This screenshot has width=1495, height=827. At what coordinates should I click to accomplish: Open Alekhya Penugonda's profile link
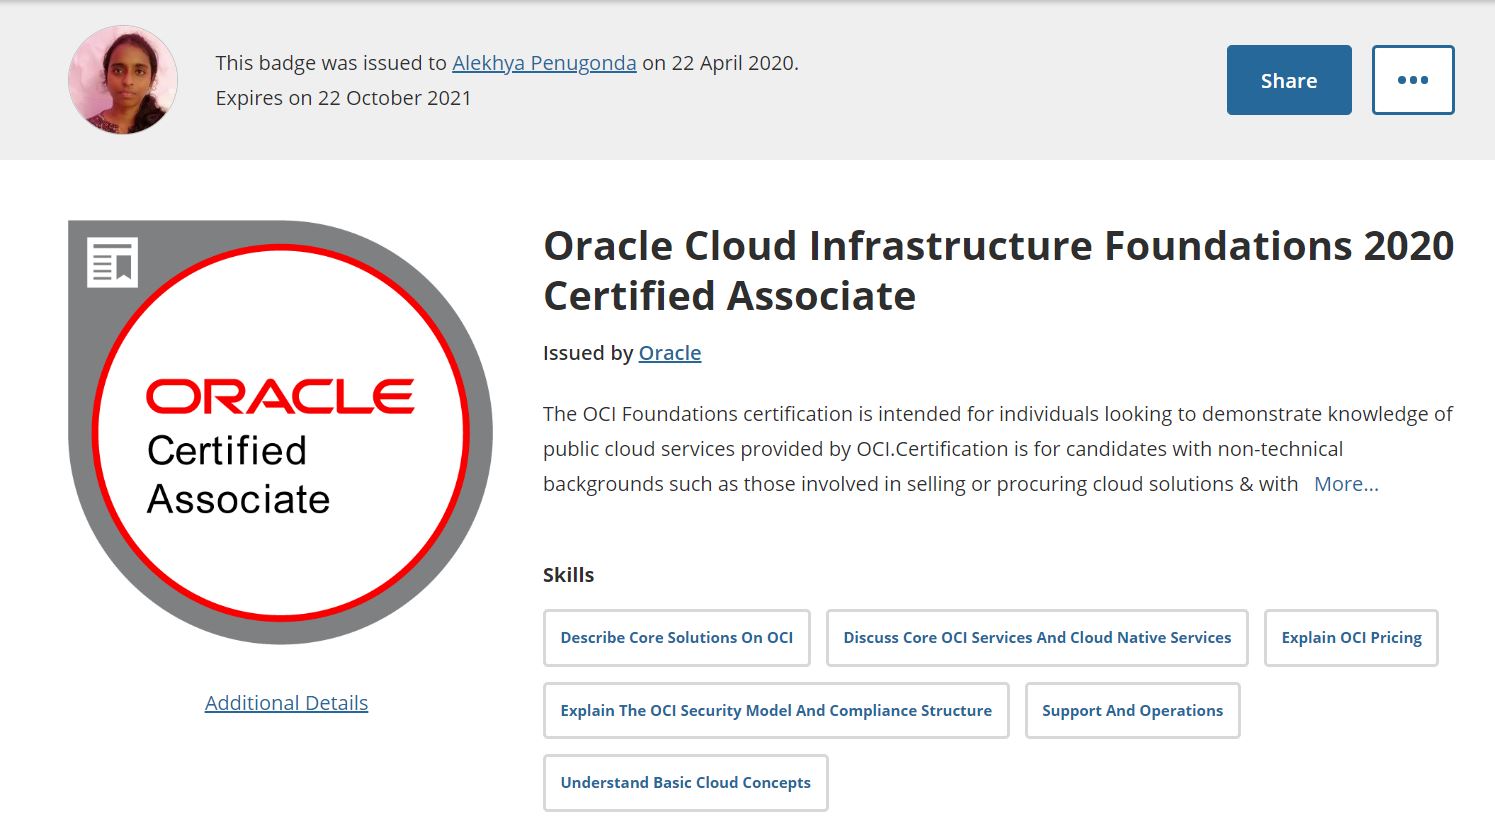[544, 63]
